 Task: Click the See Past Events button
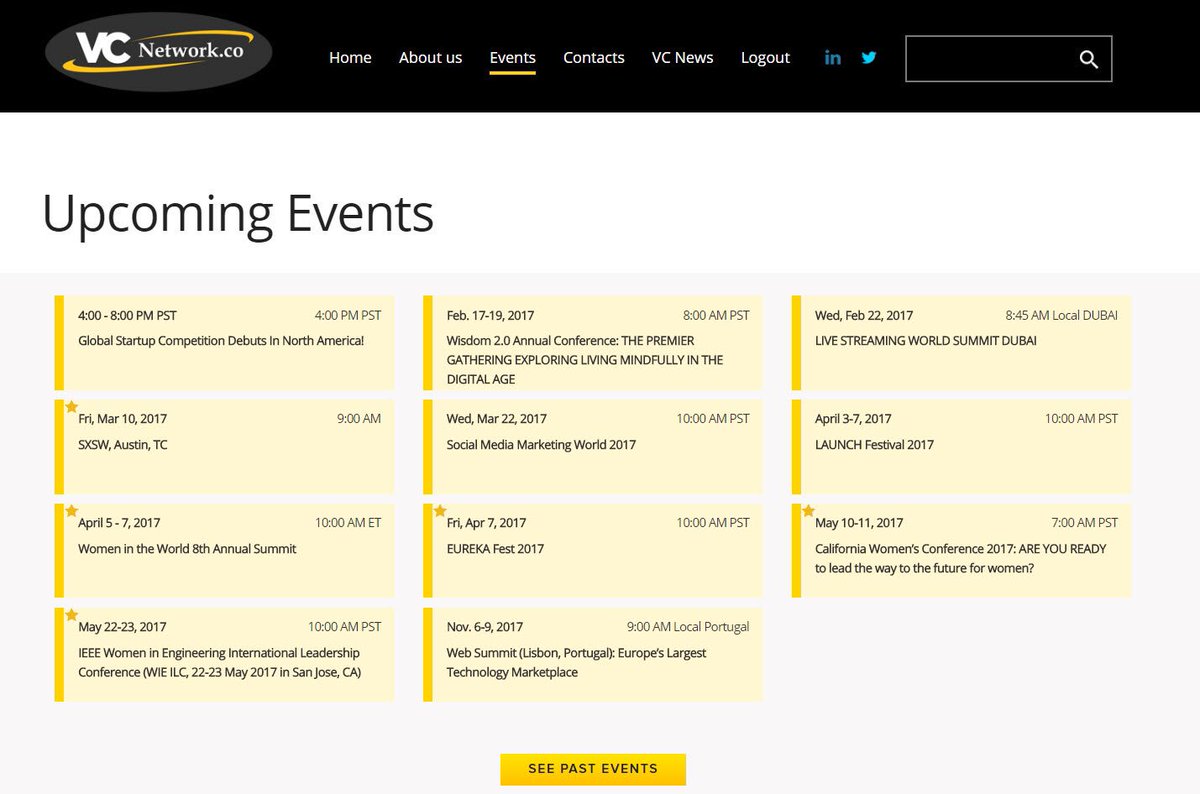point(593,769)
